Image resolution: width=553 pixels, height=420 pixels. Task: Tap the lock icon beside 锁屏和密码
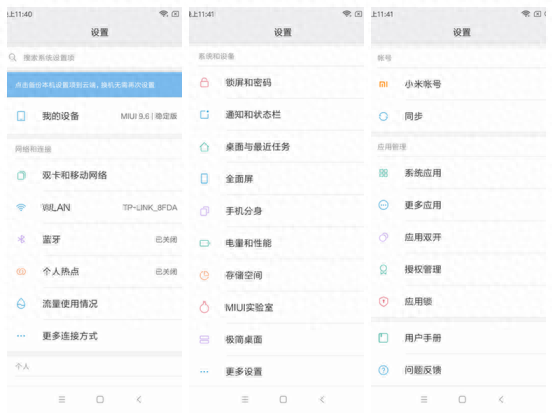(x=205, y=83)
